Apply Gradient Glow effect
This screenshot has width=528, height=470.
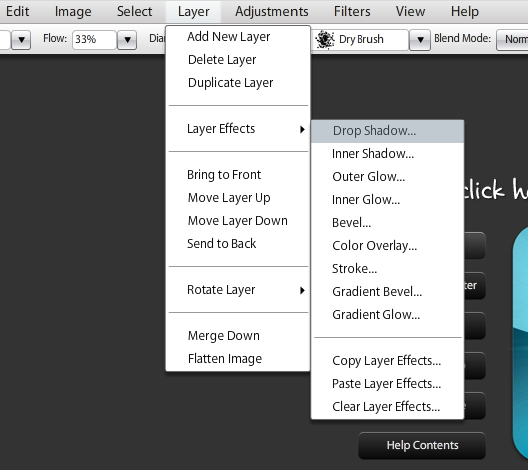point(387,314)
